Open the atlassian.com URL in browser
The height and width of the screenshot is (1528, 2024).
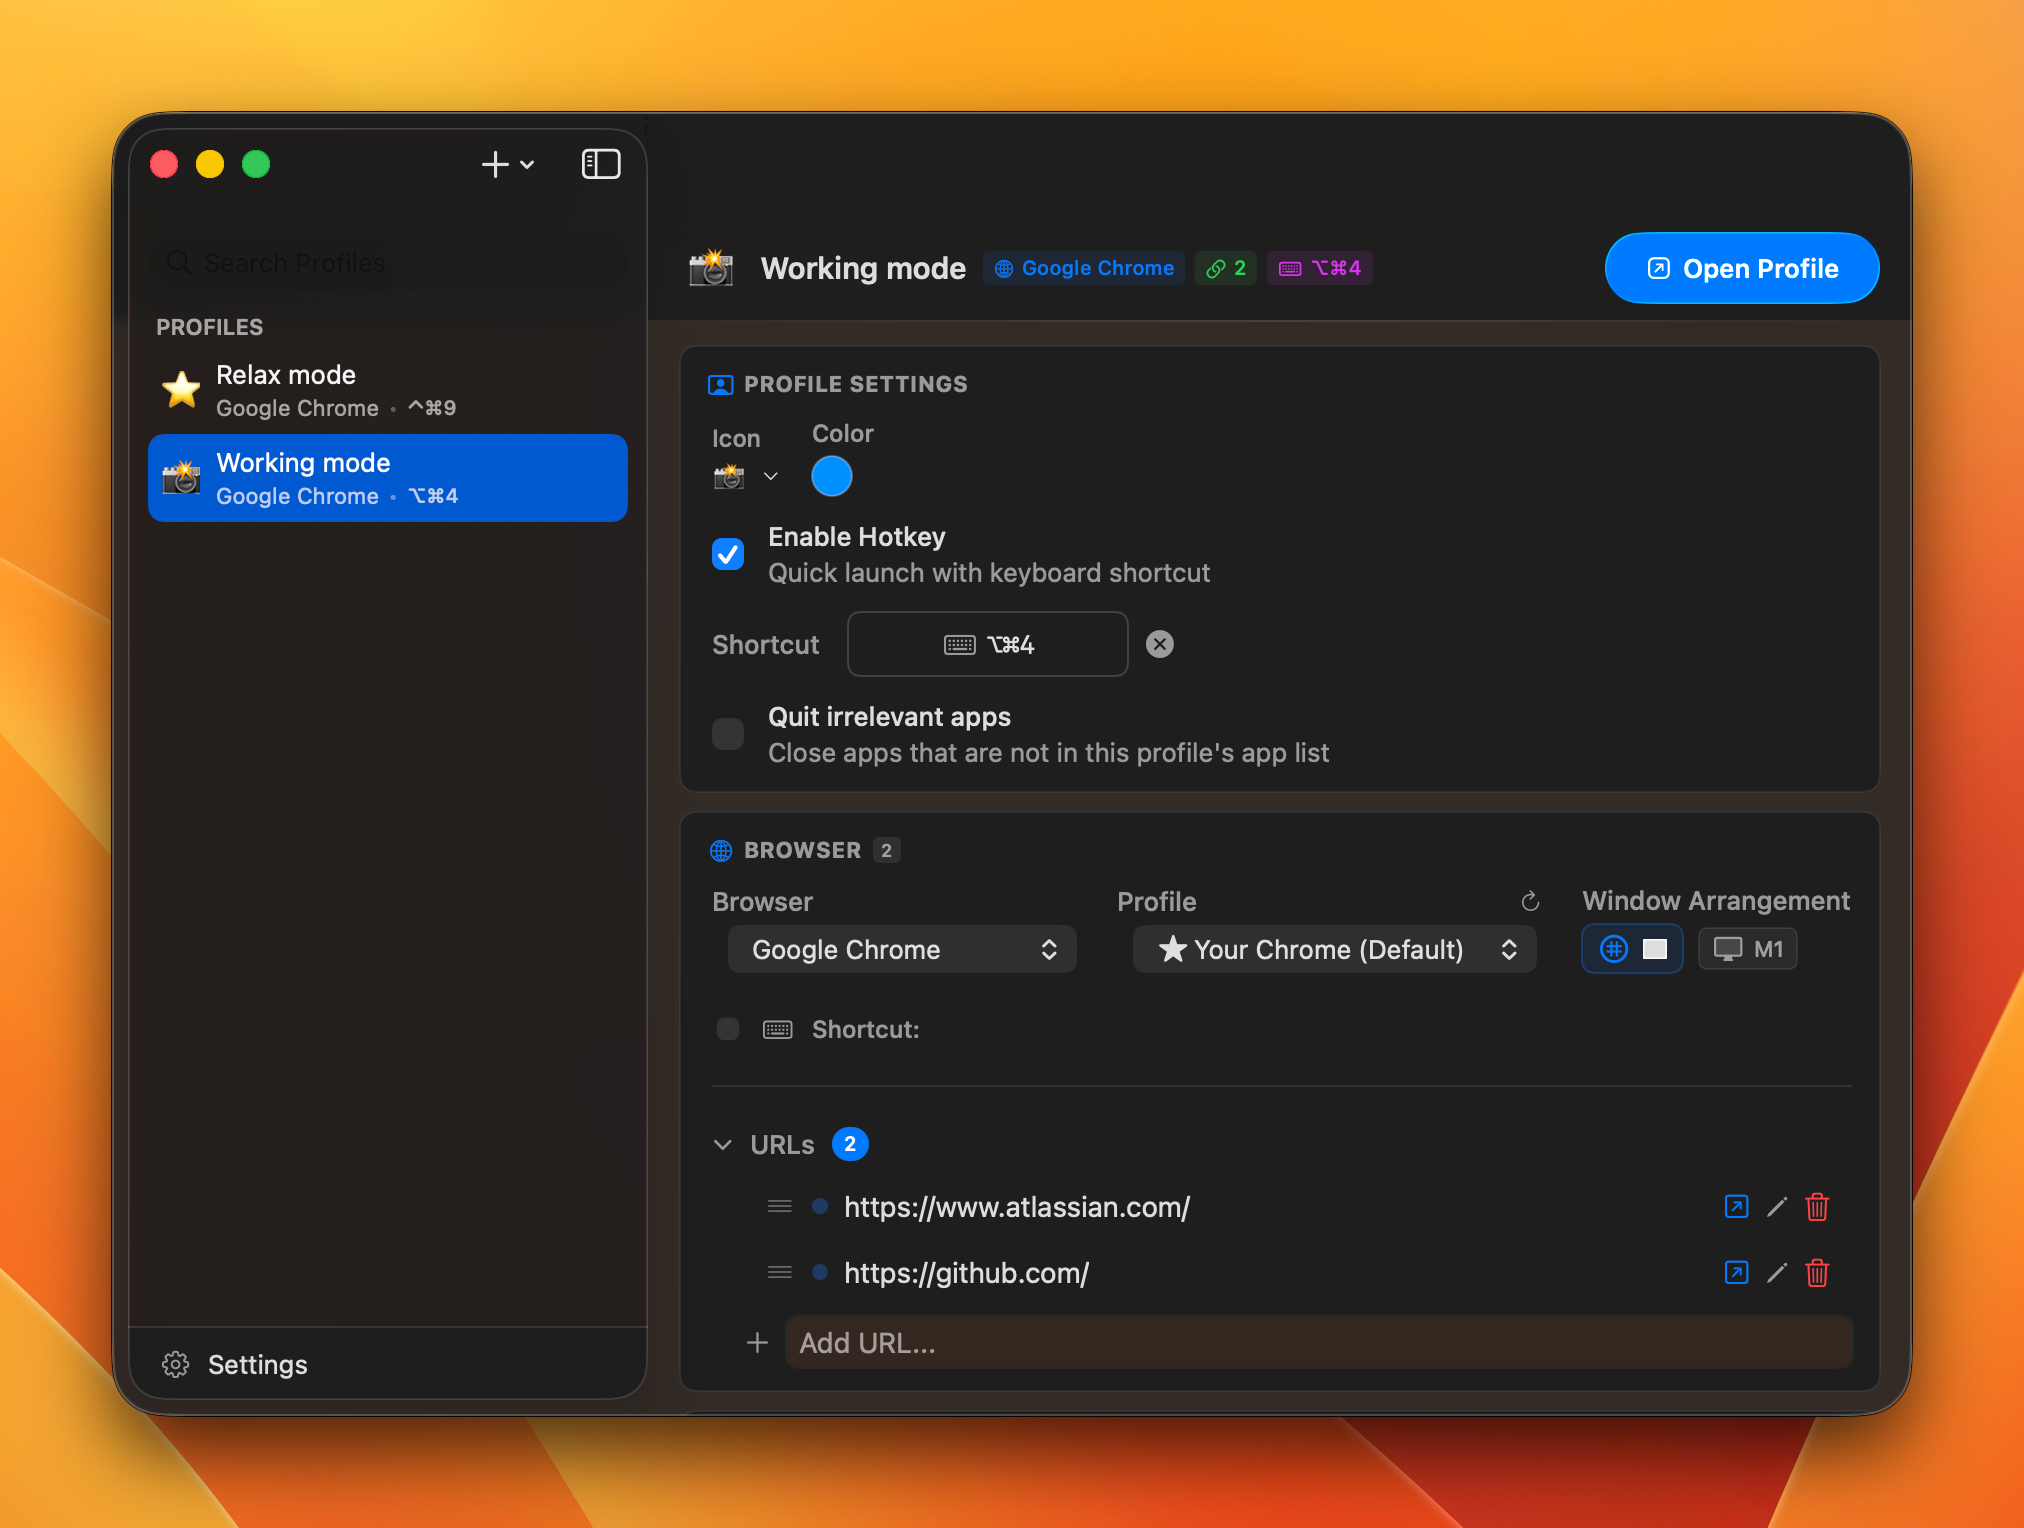click(x=1736, y=1207)
